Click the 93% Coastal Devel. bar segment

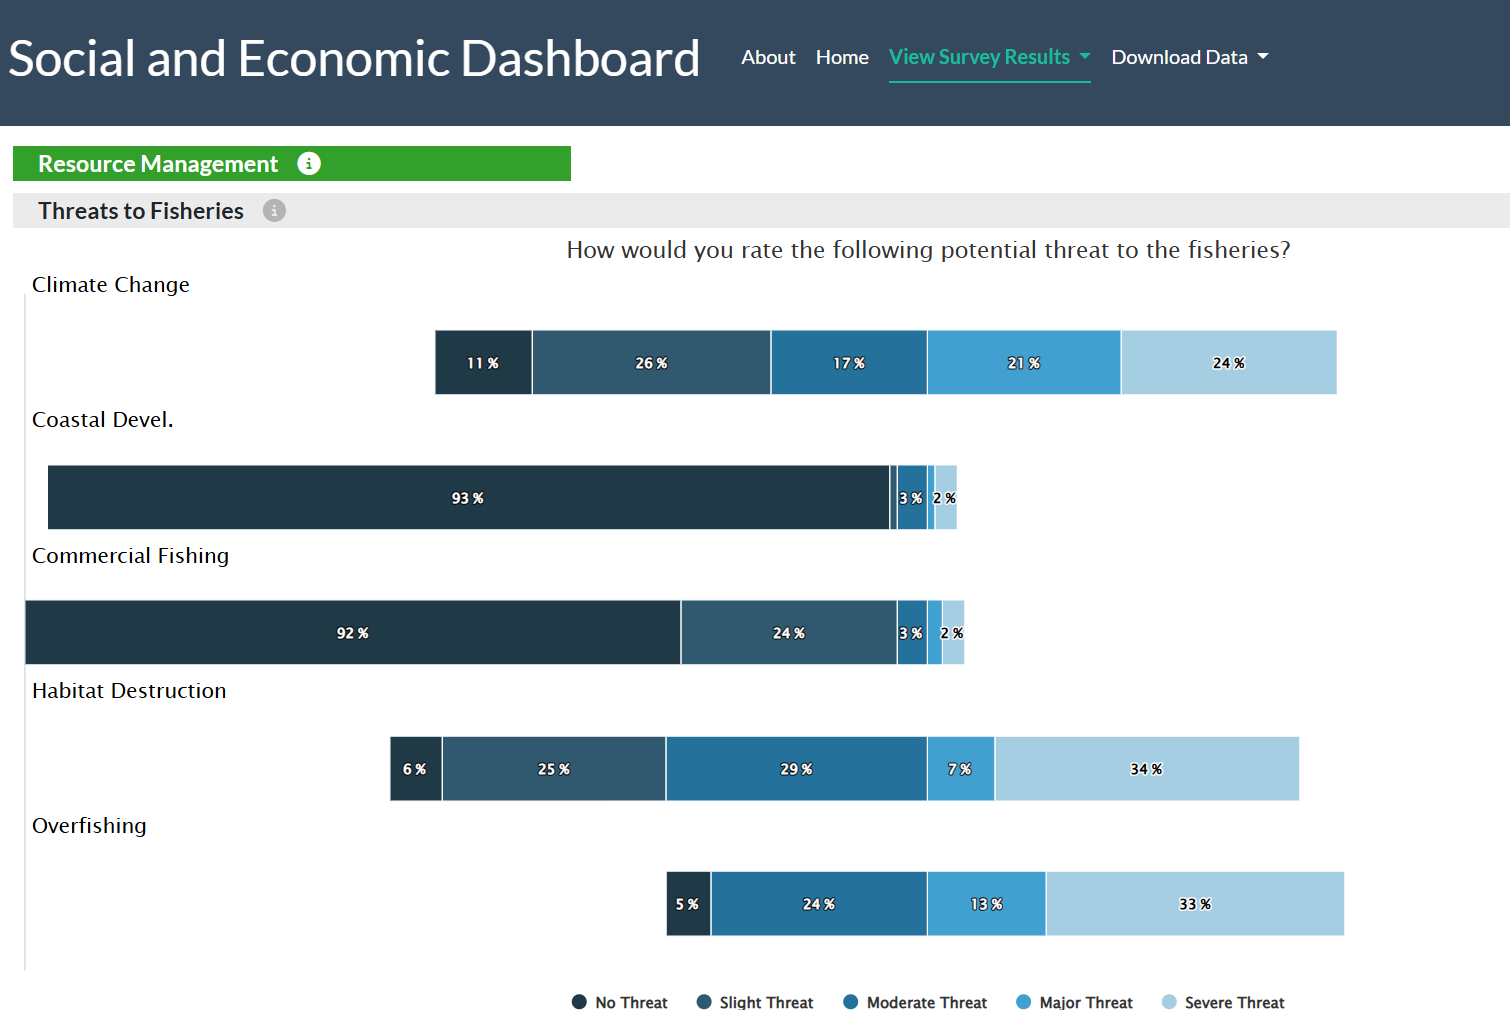[468, 497]
